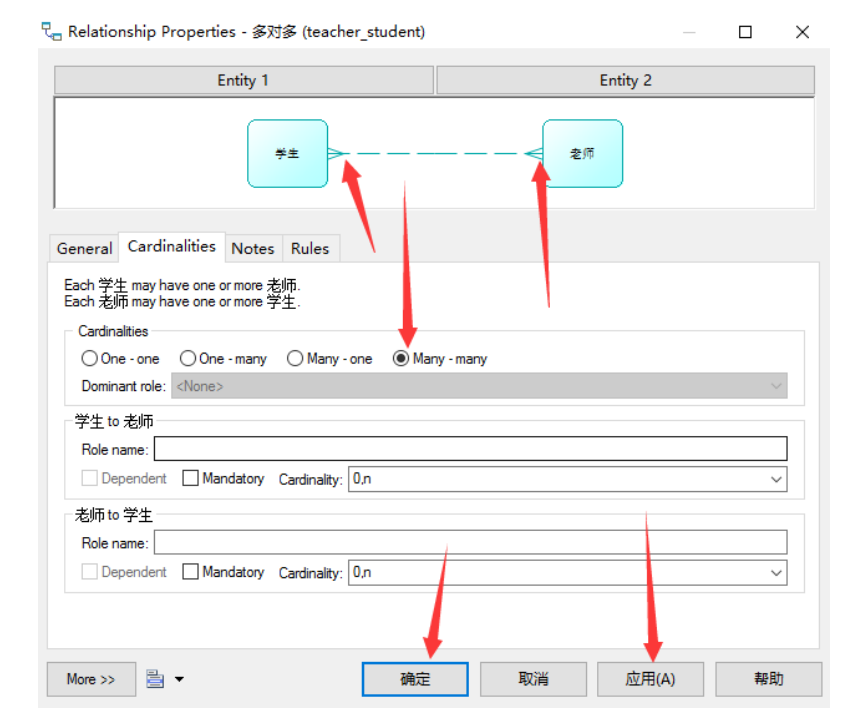Switch to the General tab
The image size is (849, 717).
tap(84, 248)
